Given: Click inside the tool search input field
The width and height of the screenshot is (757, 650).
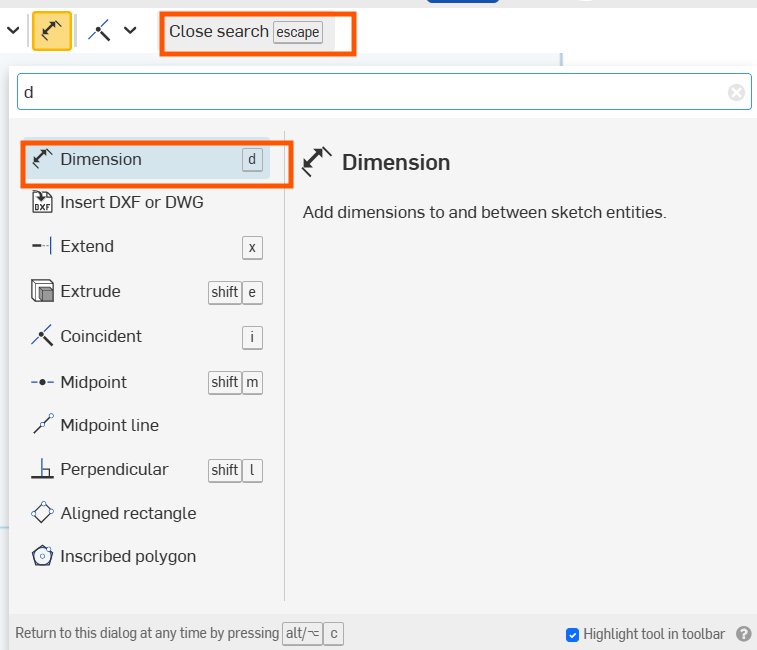Looking at the screenshot, I should [x=370, y=93].
